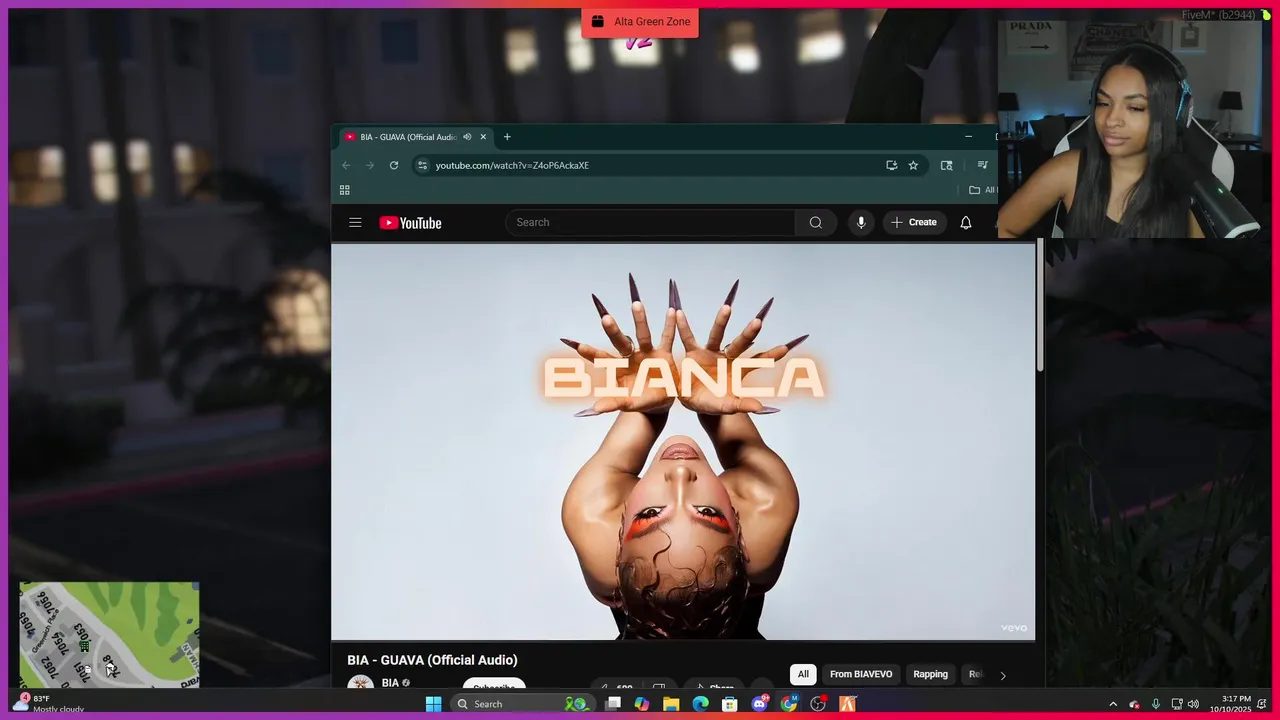This screenshot has height=720, width=1280.
Task: Click the video title BIA - GUAVA
Action: [432, 660]
